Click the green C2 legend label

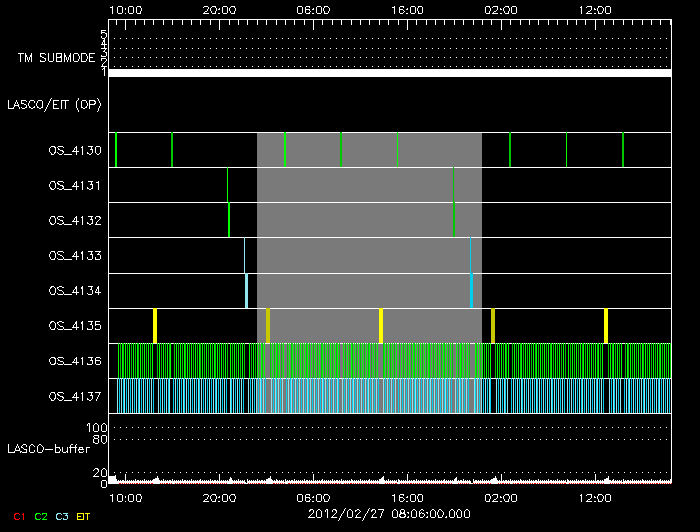[x=41, y=516]
